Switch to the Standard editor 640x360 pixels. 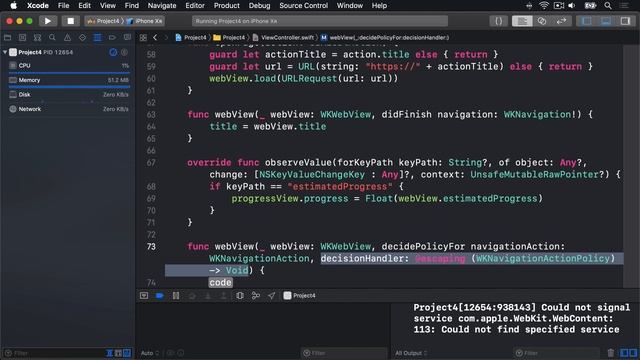pos(522,21)
